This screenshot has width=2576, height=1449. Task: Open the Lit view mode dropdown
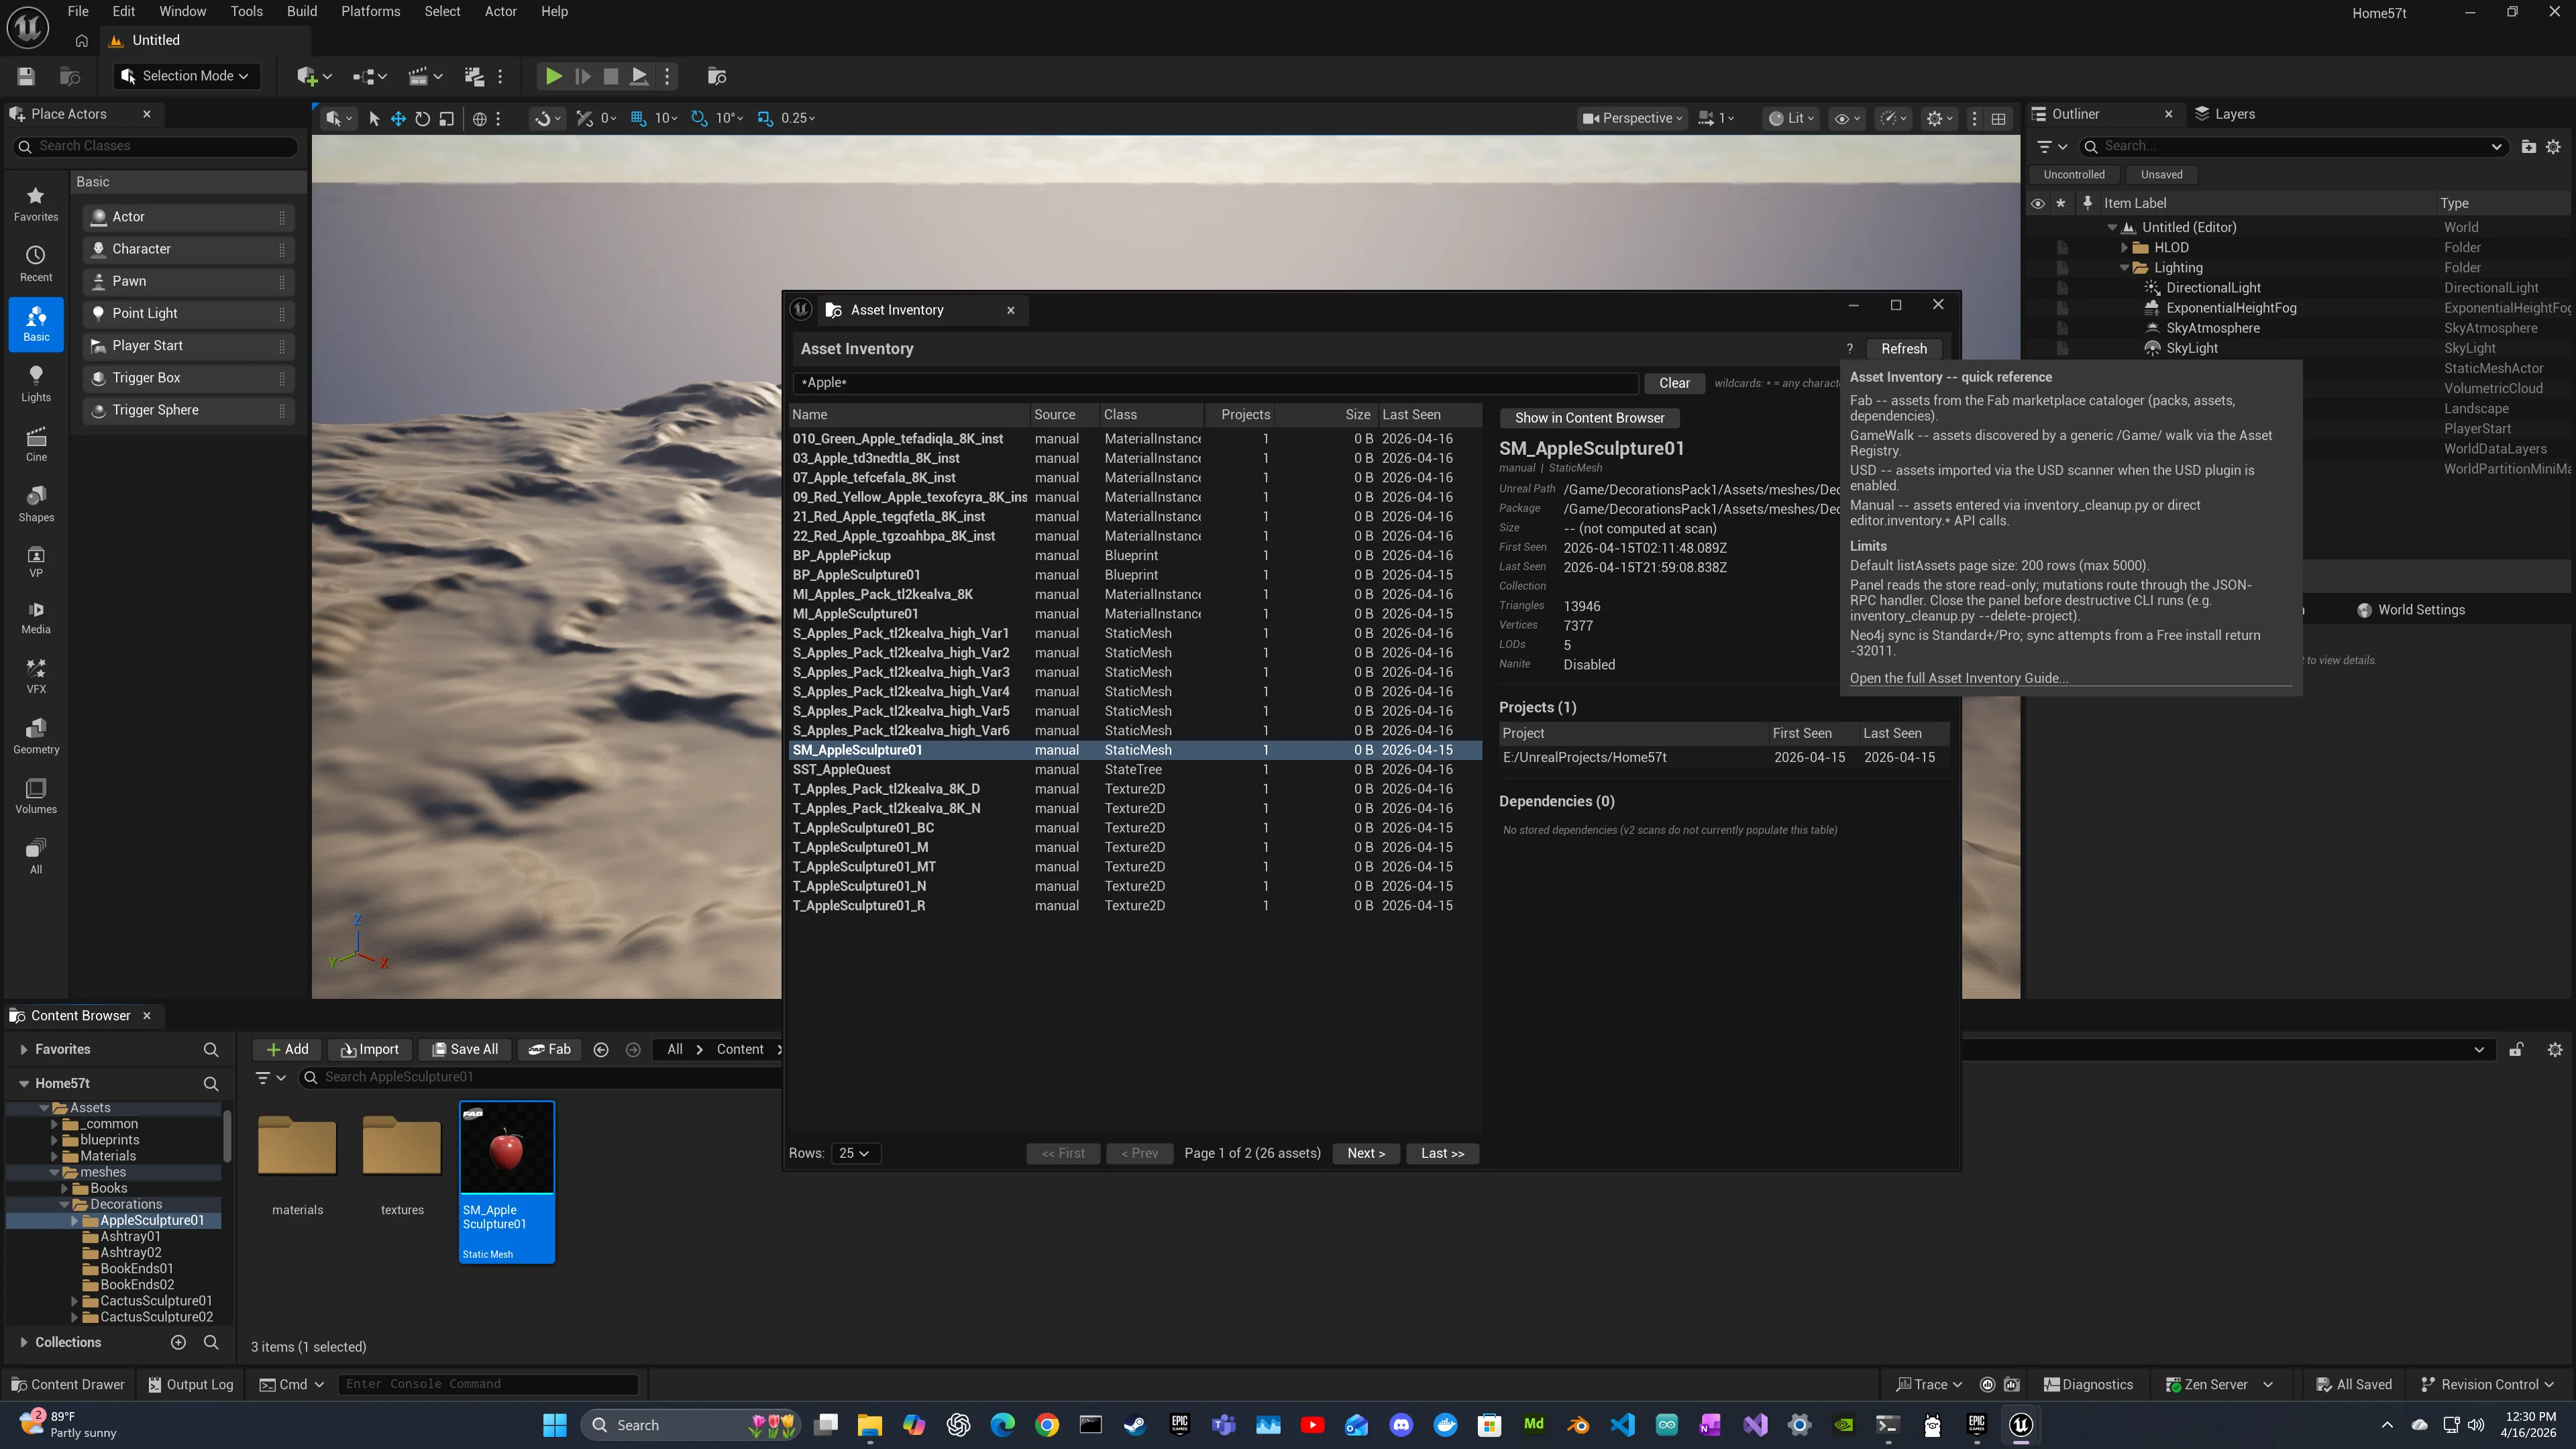1791,118
